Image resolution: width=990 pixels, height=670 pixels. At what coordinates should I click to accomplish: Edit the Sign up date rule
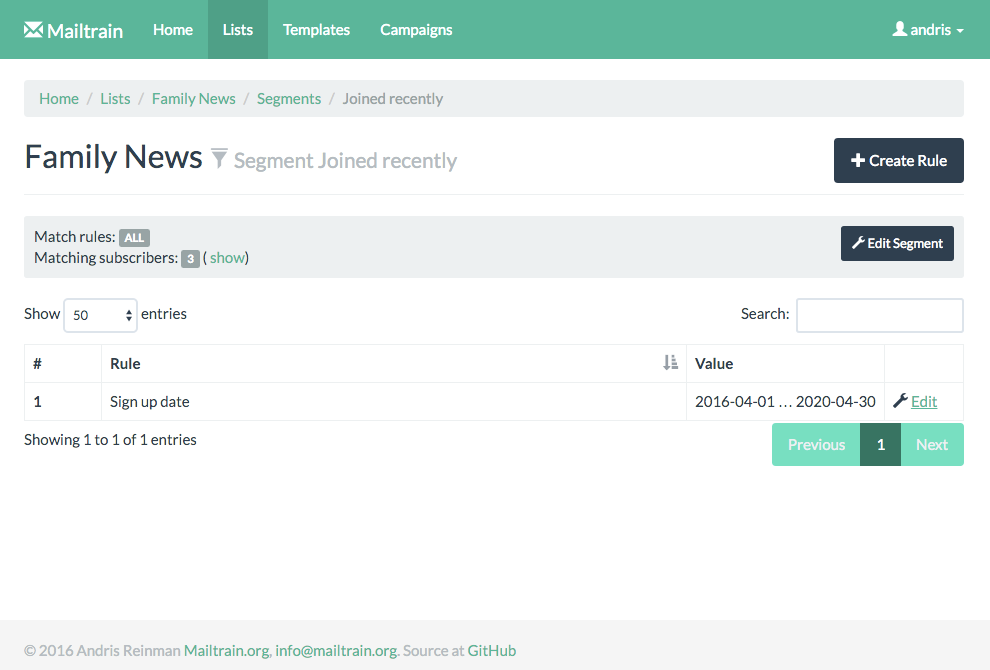click(x=924, y=402)
